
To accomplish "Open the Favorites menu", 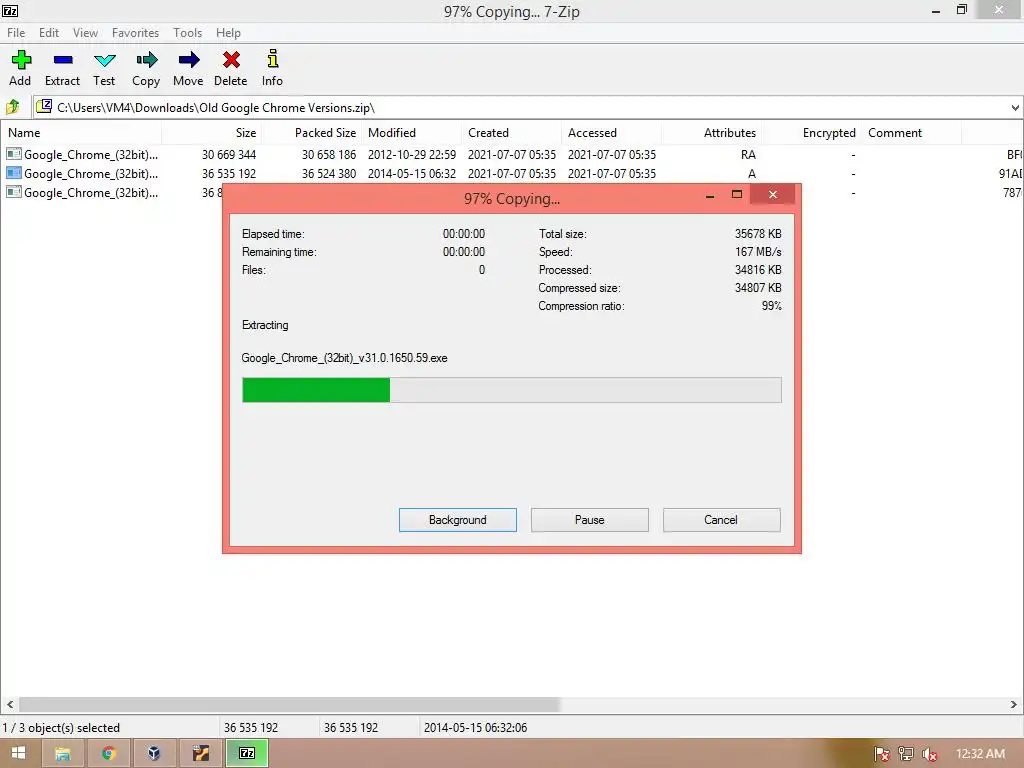I will tap(135, 33).
